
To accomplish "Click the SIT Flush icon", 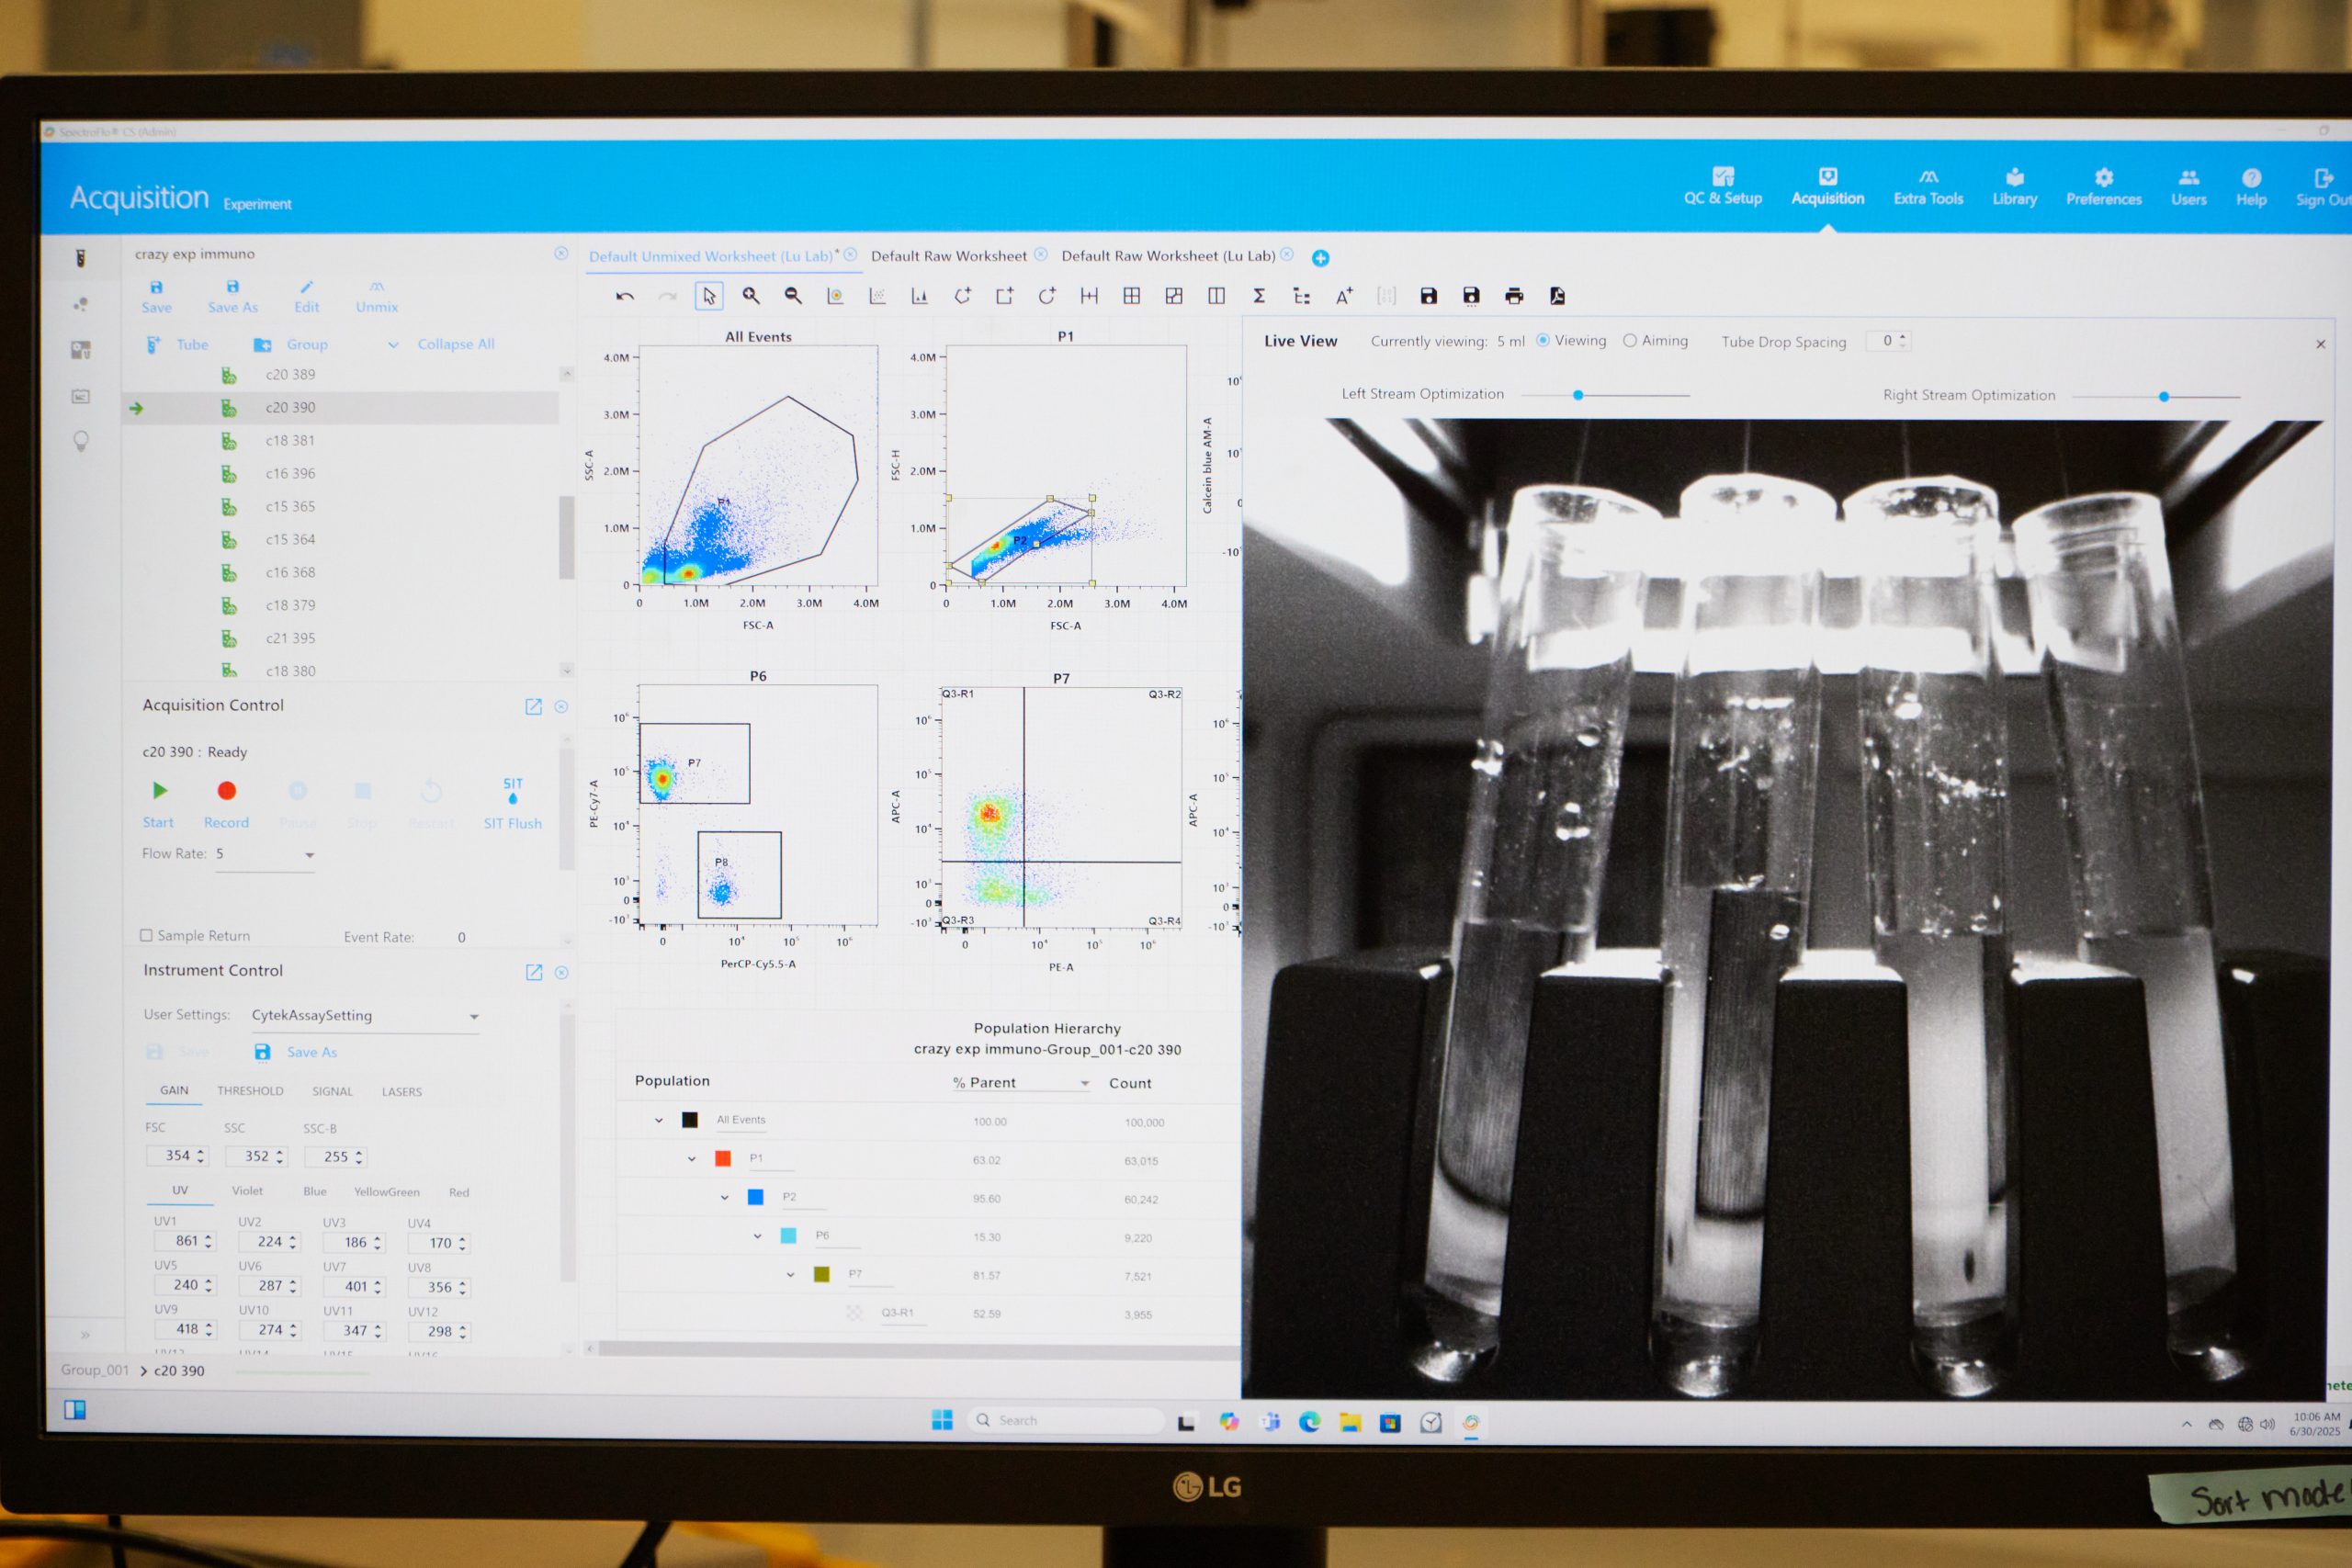I will click(512, 792).
